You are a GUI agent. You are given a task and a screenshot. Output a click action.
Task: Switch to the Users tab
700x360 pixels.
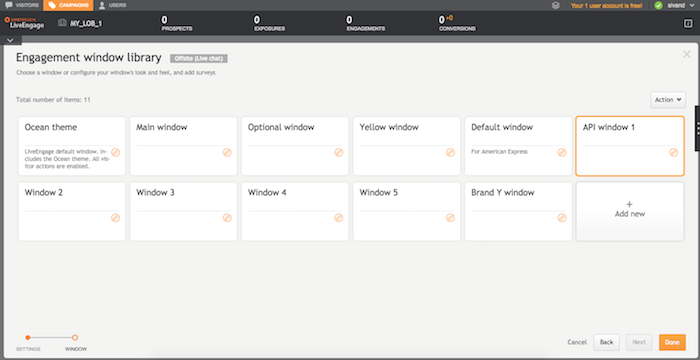(112, 5)
